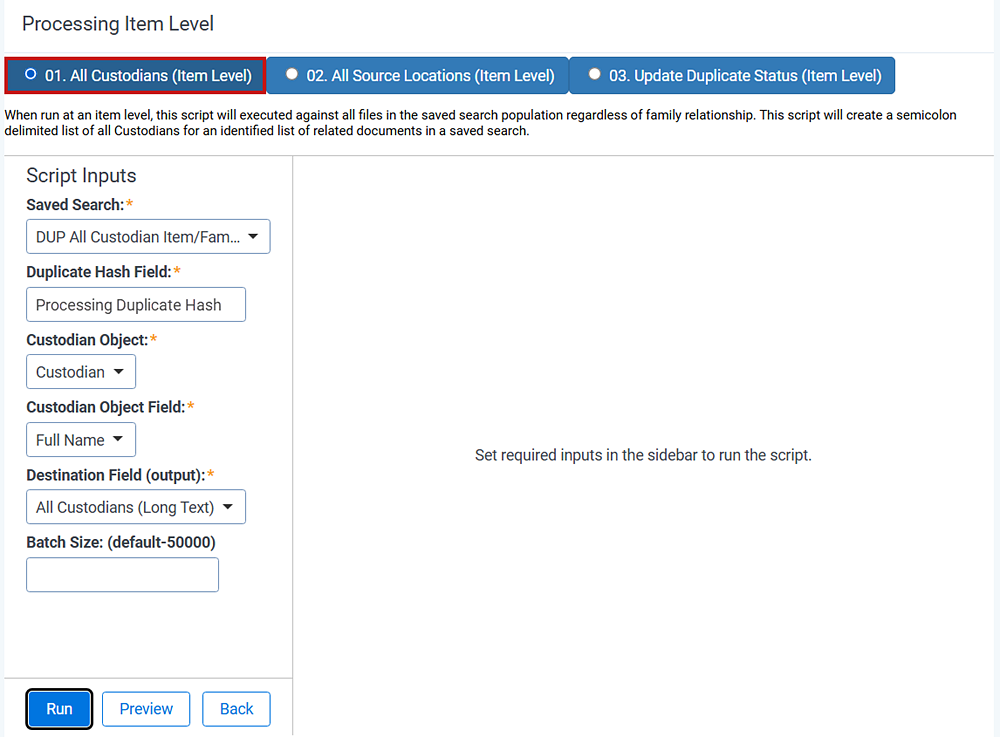Open the Saved Search dropdown
The height and width of the screenshot is (737, 1000).
click(148, 237)
